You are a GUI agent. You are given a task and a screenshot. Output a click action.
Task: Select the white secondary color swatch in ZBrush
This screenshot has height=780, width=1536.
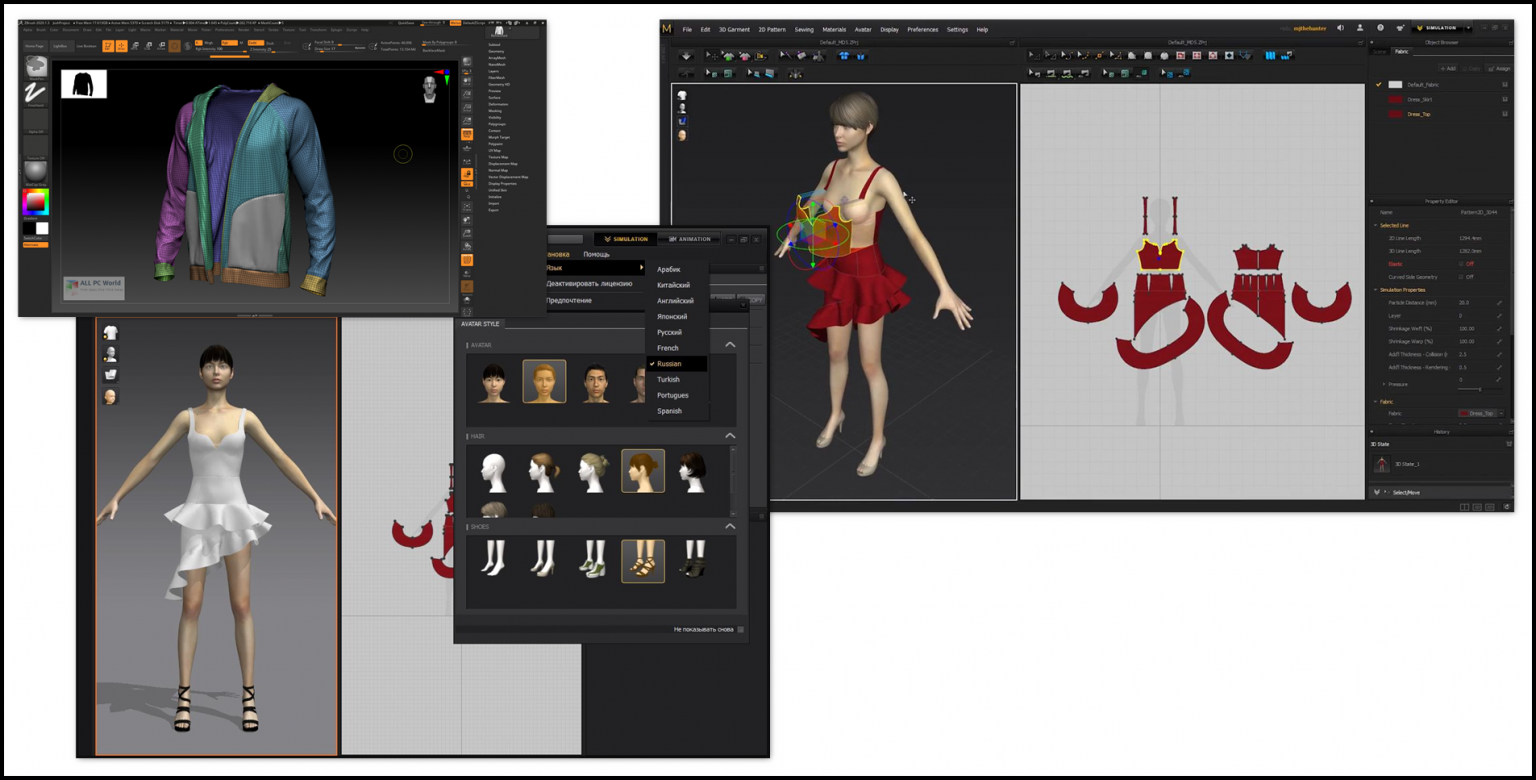click(42, 228)
